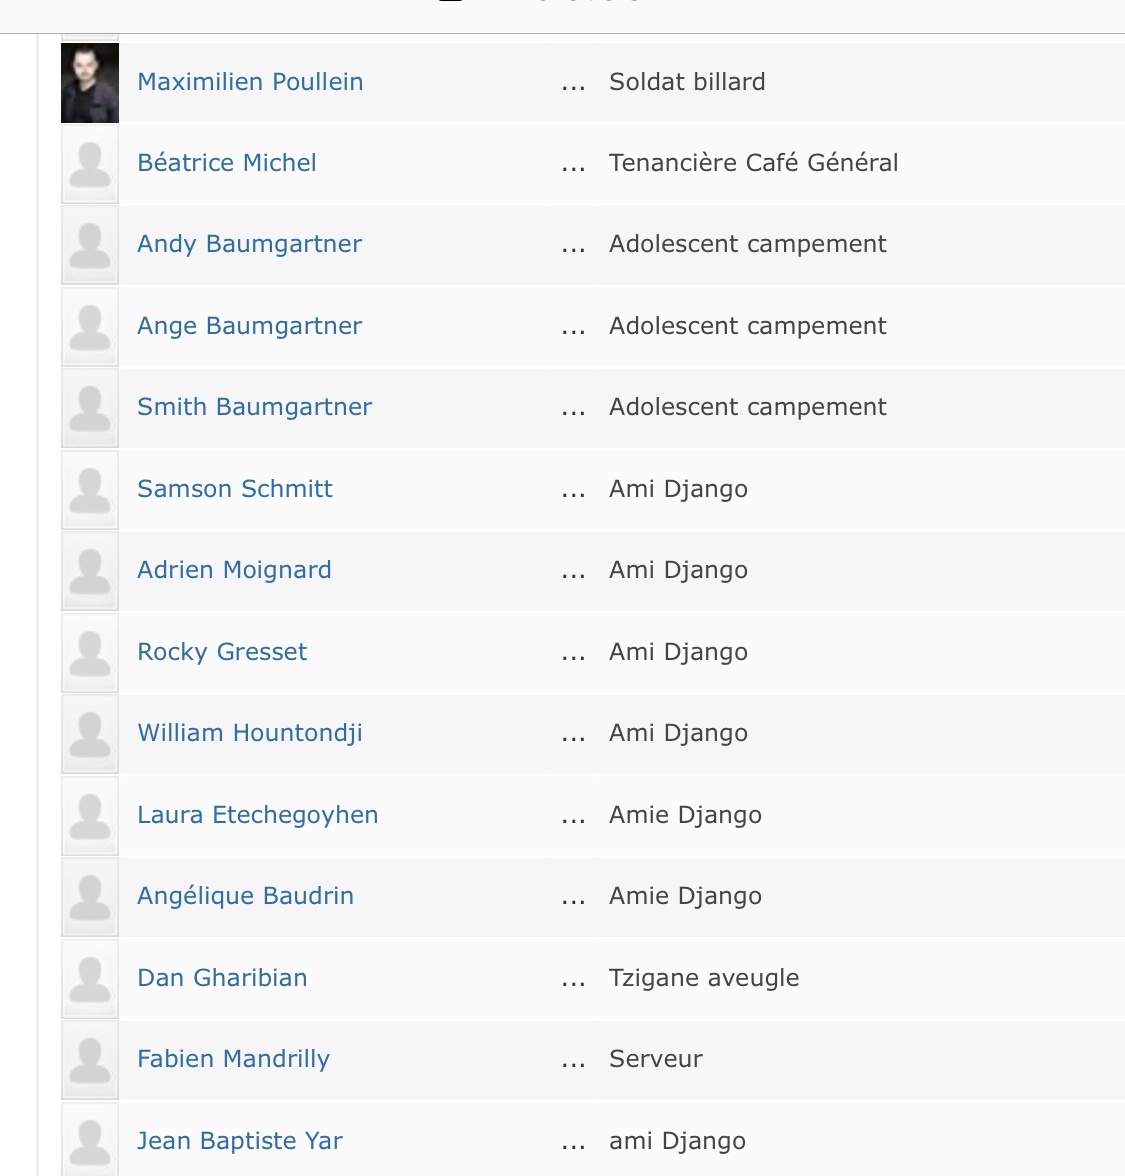Open Ange Baumgartner's name link
Image resolution: width=1125 pixels, height=1176 pixels.
click(x=250, y=326)
